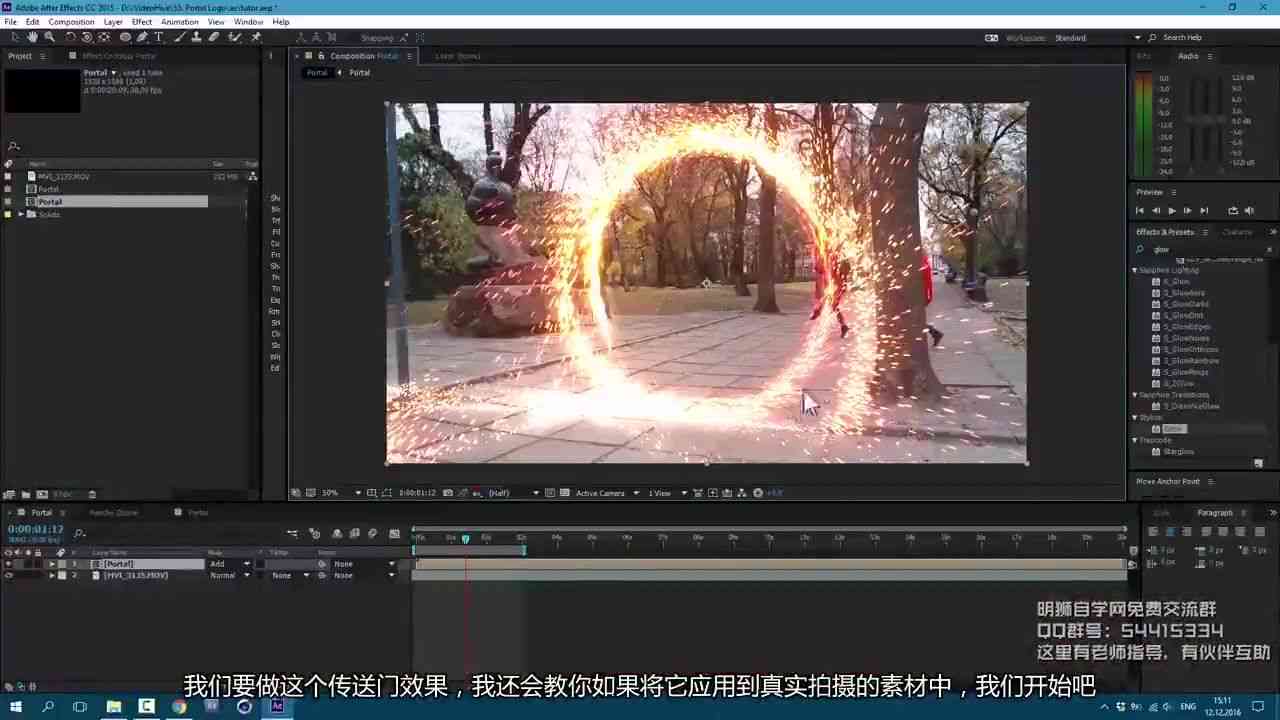Open File Explorer from the taskbar
This screenshot has width=1280, height=720.
tap(114, 706)
